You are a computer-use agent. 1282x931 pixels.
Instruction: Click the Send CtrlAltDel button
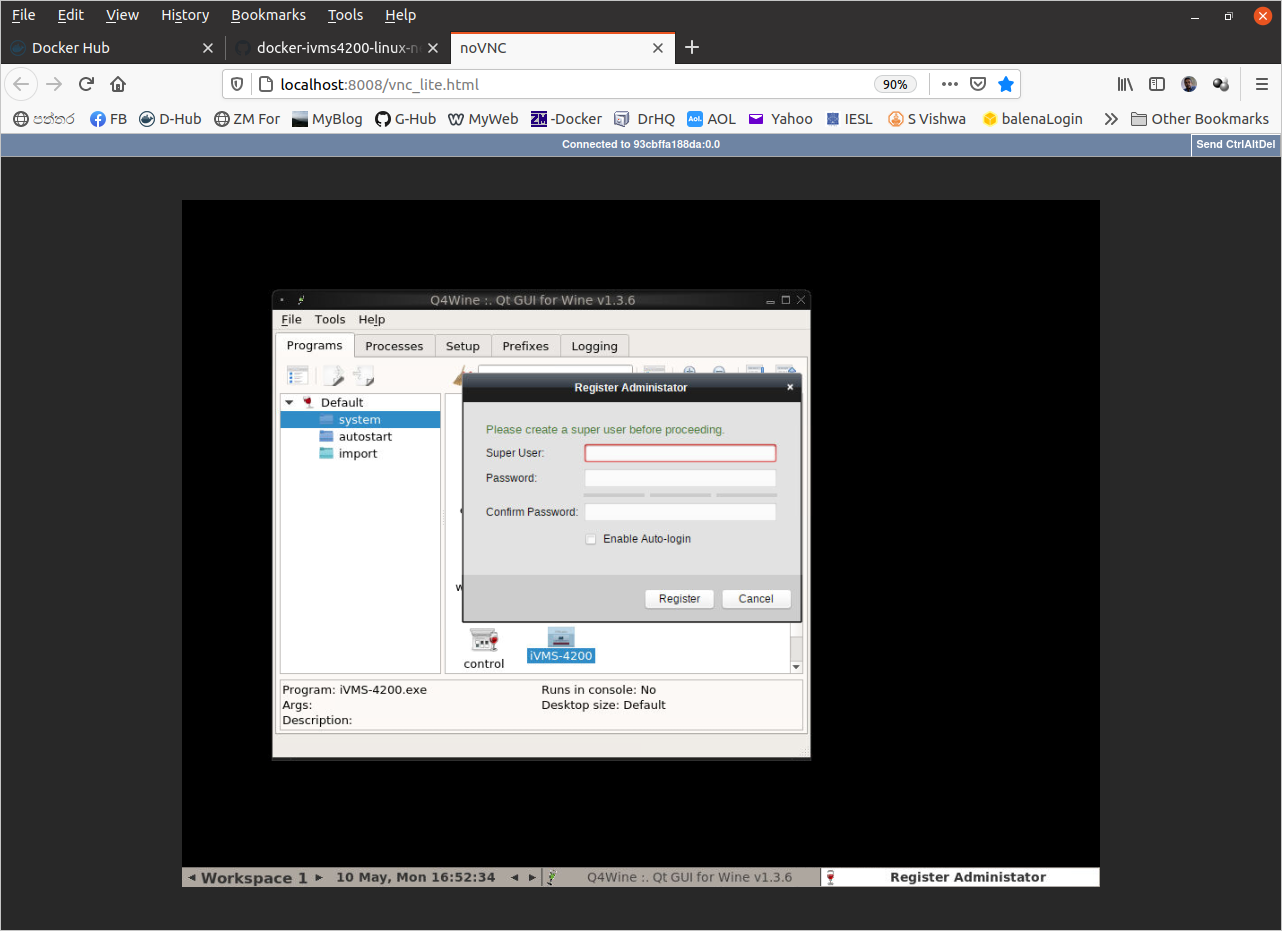pyautogui.click(x=1236, y=144)
